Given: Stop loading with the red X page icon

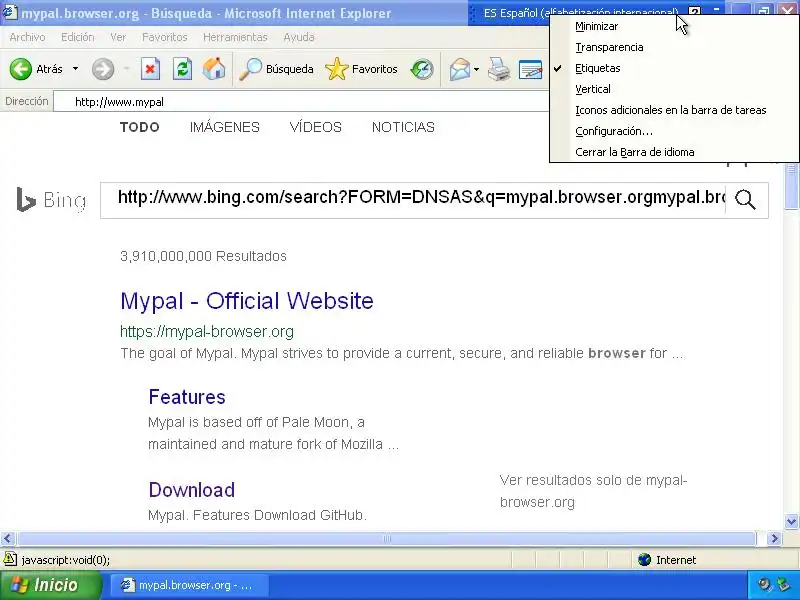Looking at the screenshot, I should [x=150, y=69].
